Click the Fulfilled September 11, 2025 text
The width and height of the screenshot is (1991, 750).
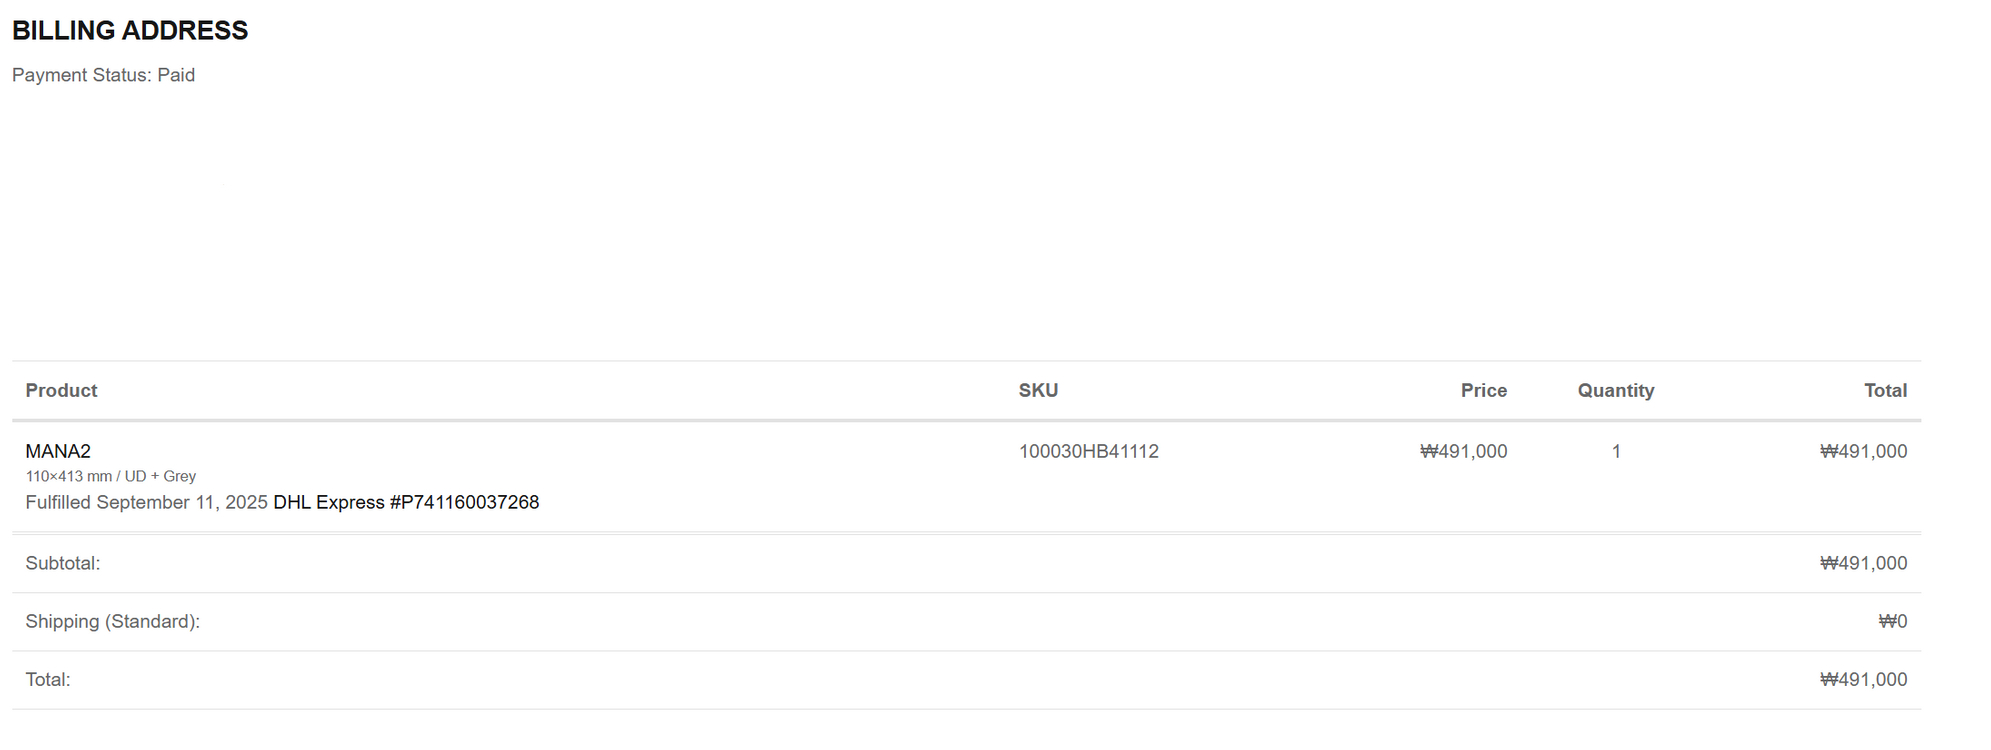[x=146, y=502]
